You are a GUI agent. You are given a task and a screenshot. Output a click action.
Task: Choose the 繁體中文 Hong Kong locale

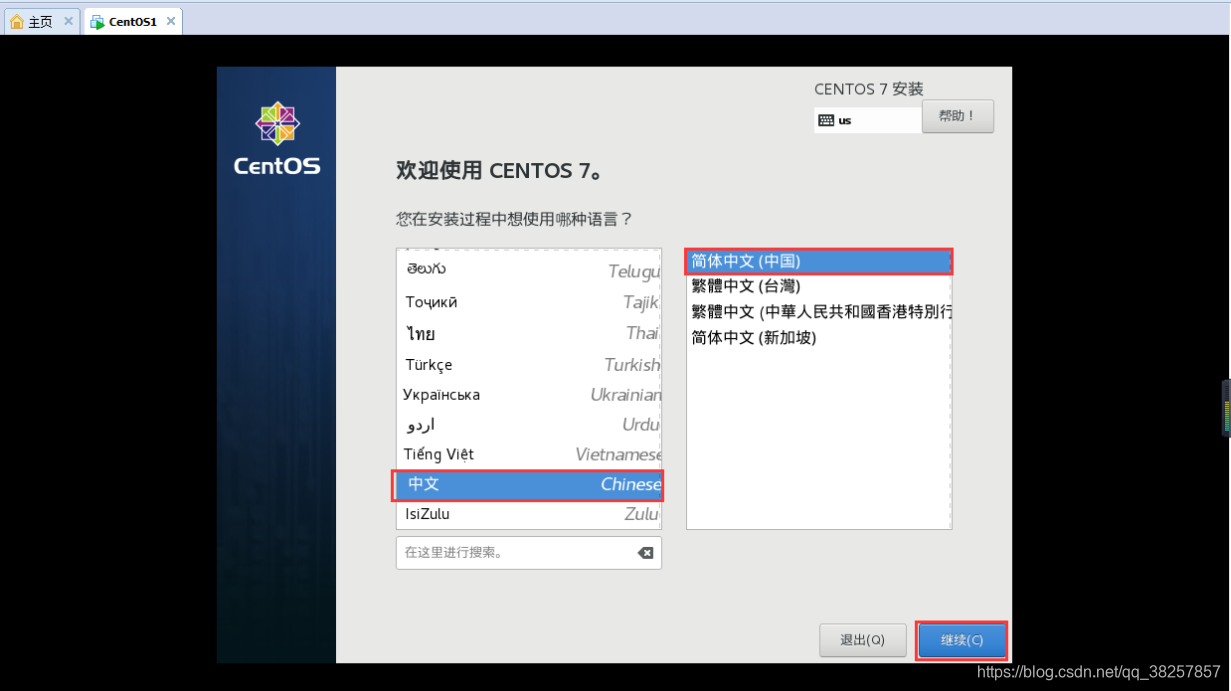pyautogui.click(x=819, y=312)
